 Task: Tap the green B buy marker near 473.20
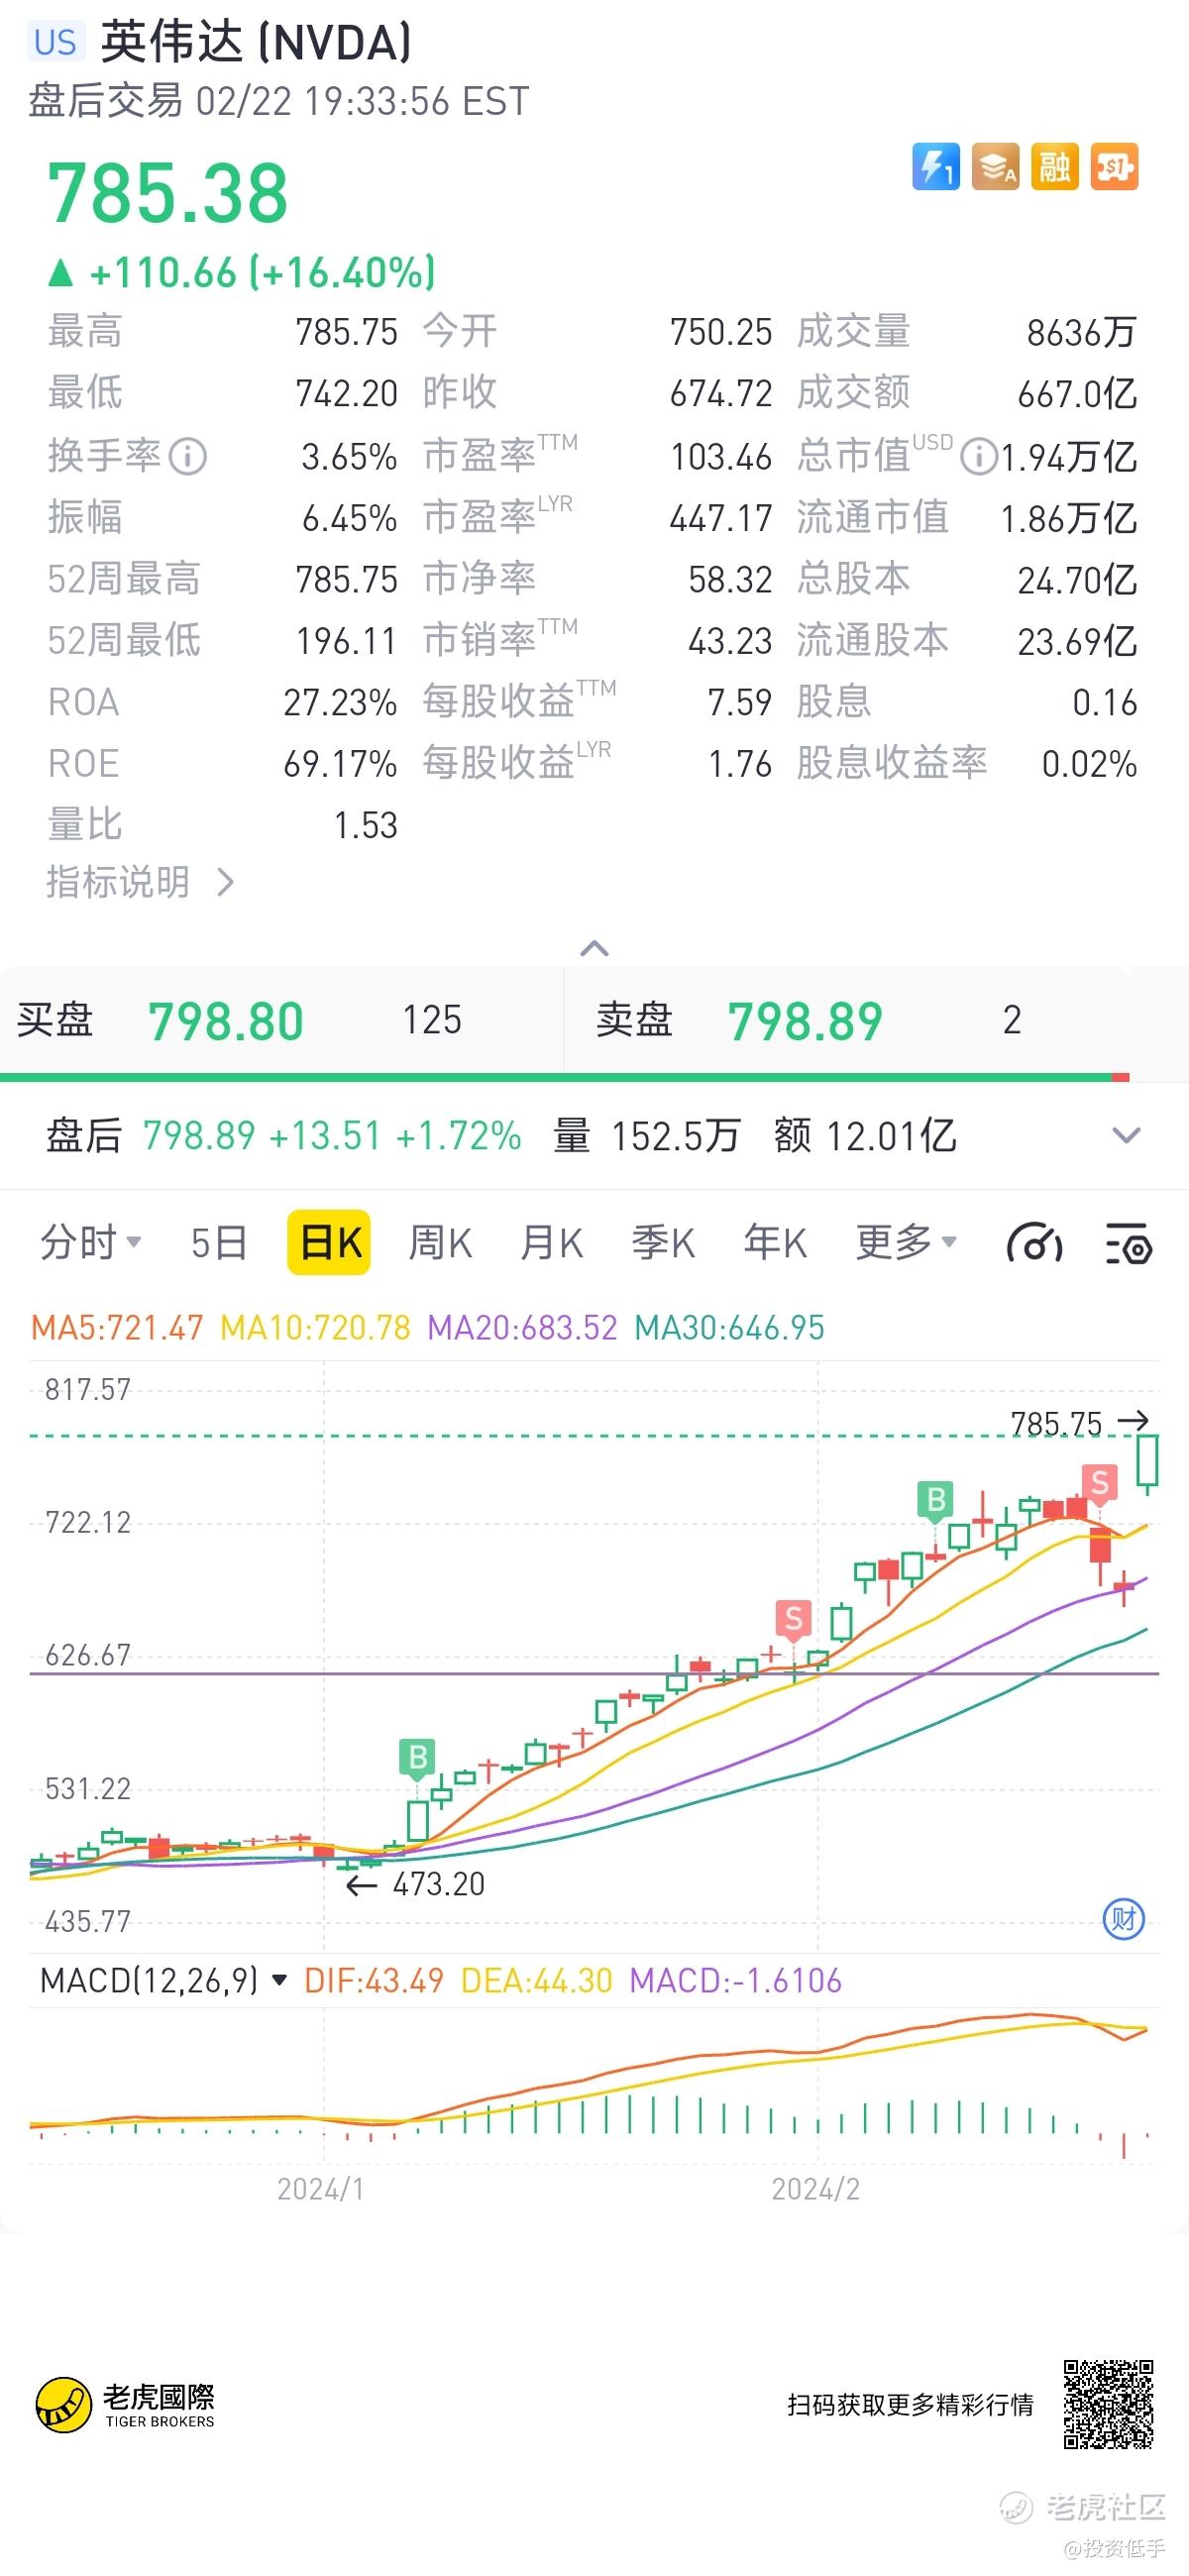point(418,1757)
